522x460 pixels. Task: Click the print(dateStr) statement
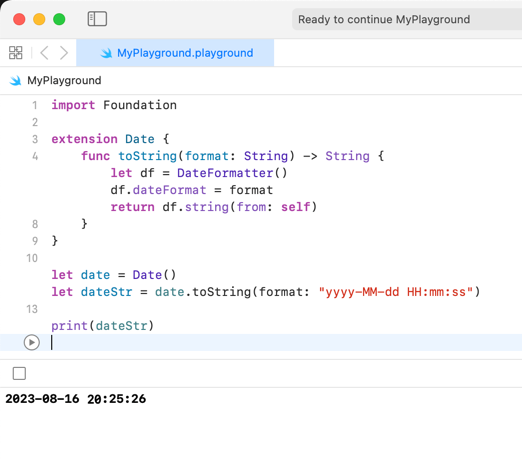[x=103, y=326]
